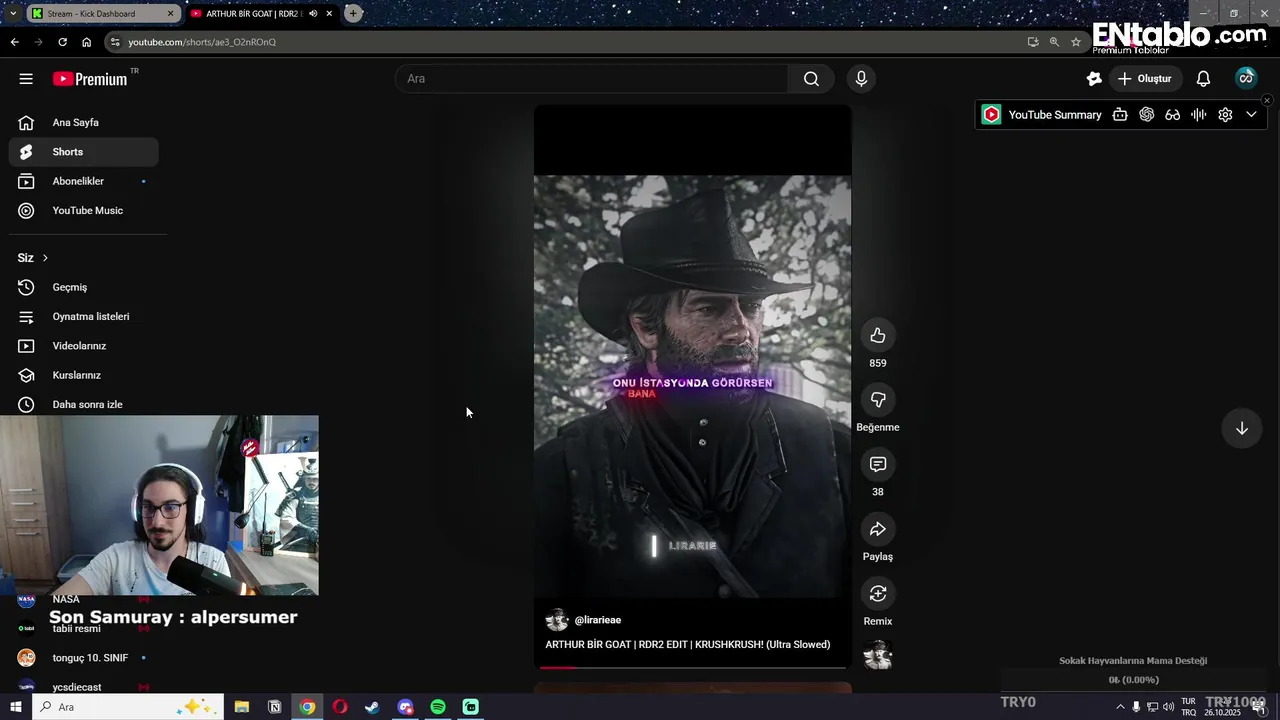Open the account avatar menu

[x=1245, y=79]
